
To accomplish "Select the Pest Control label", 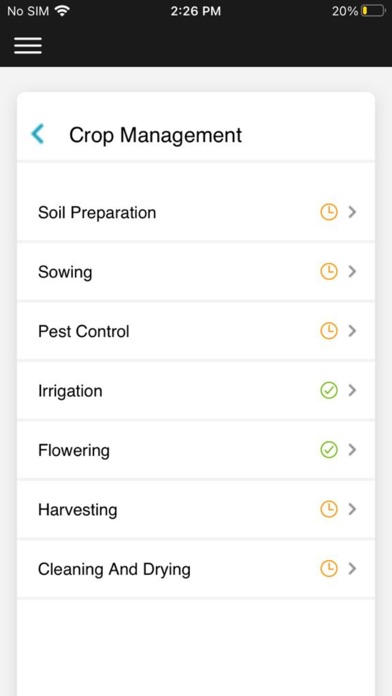I will point(83,331).
